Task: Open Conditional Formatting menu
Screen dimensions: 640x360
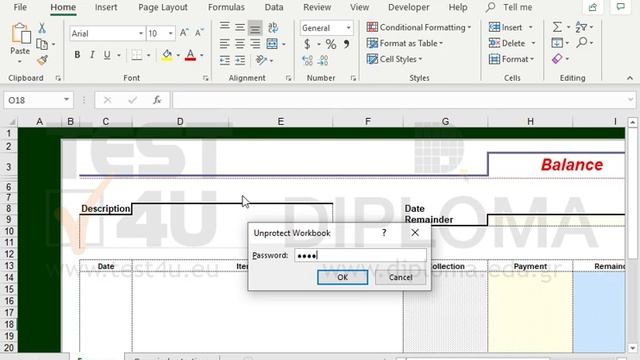Action: click(419, 27)
